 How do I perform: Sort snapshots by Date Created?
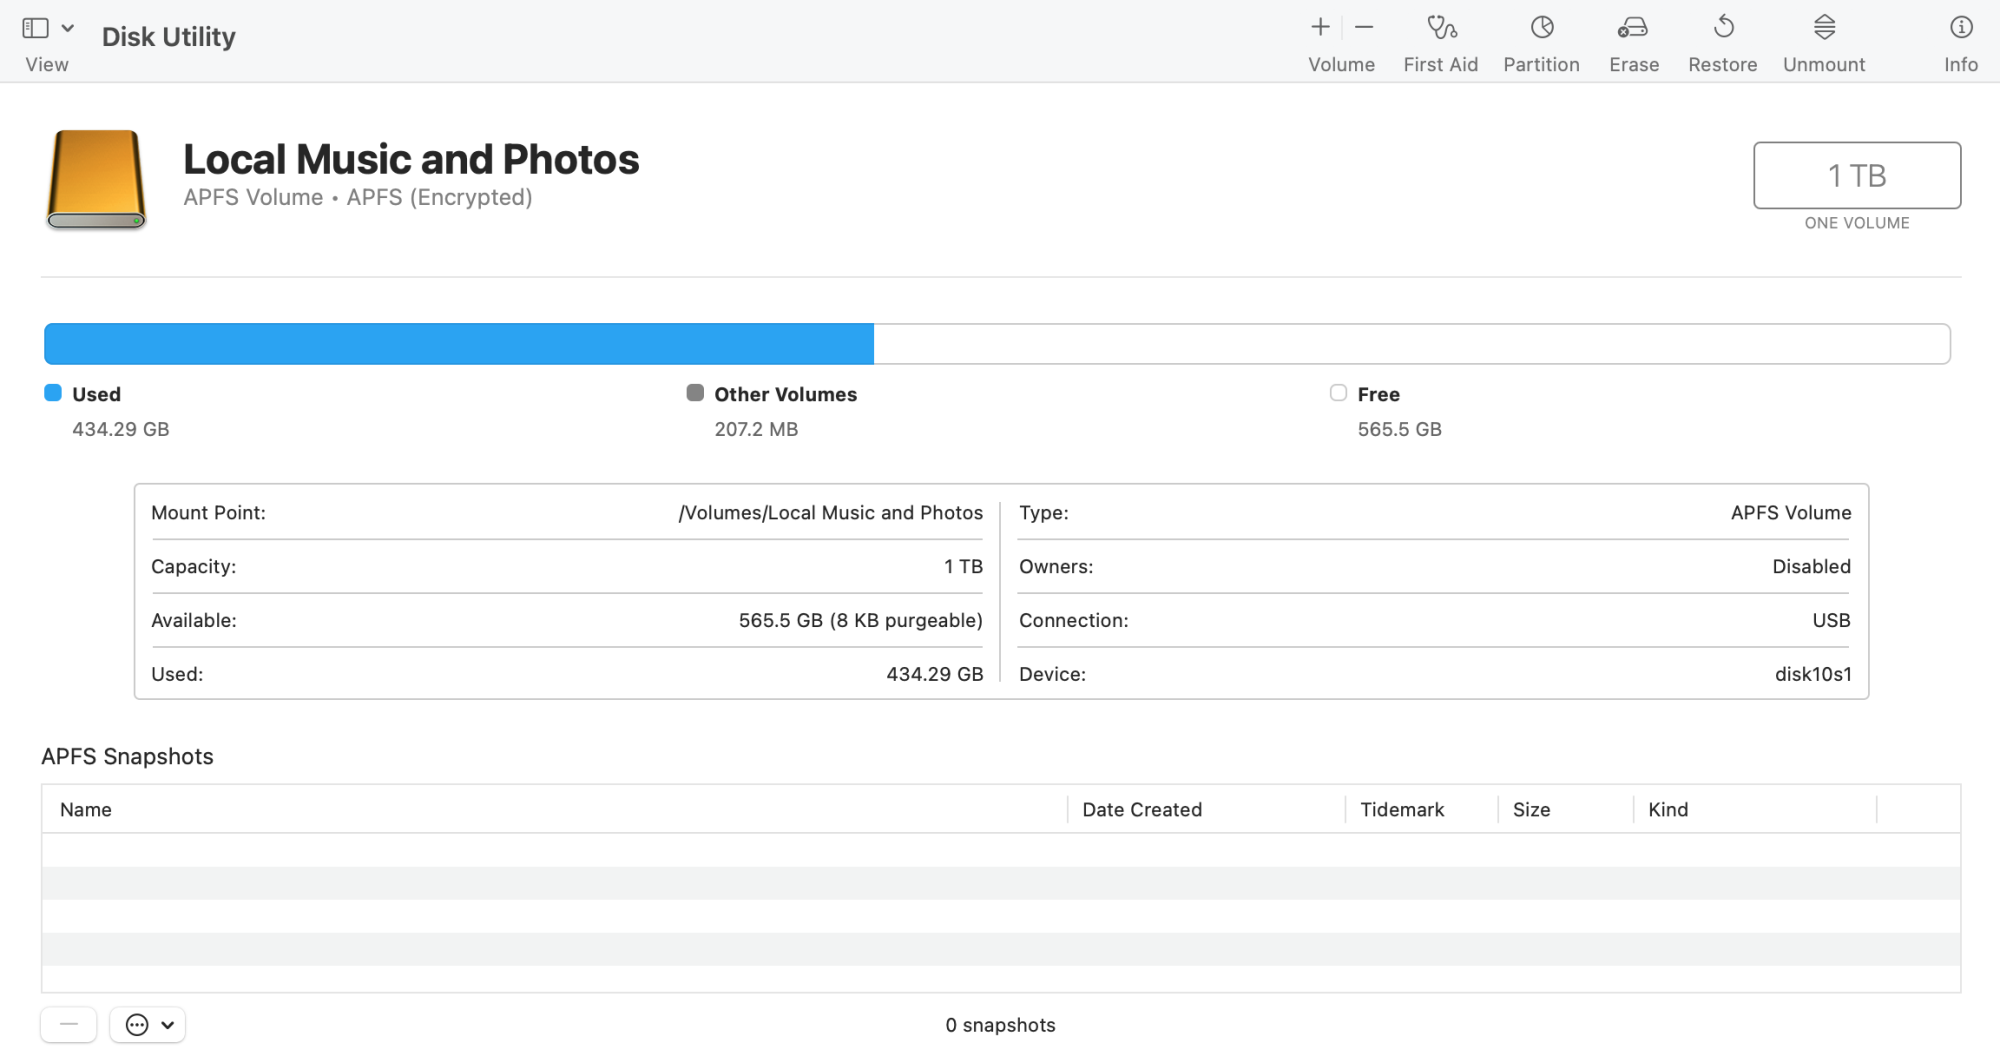(x=1206, y=810)
